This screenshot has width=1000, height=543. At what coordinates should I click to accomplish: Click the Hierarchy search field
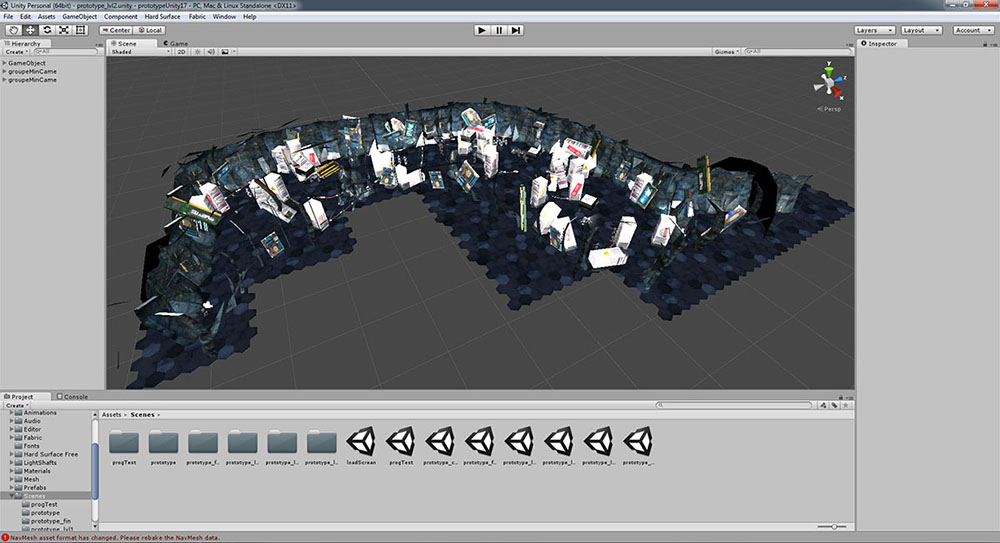[x=66, y=52]
